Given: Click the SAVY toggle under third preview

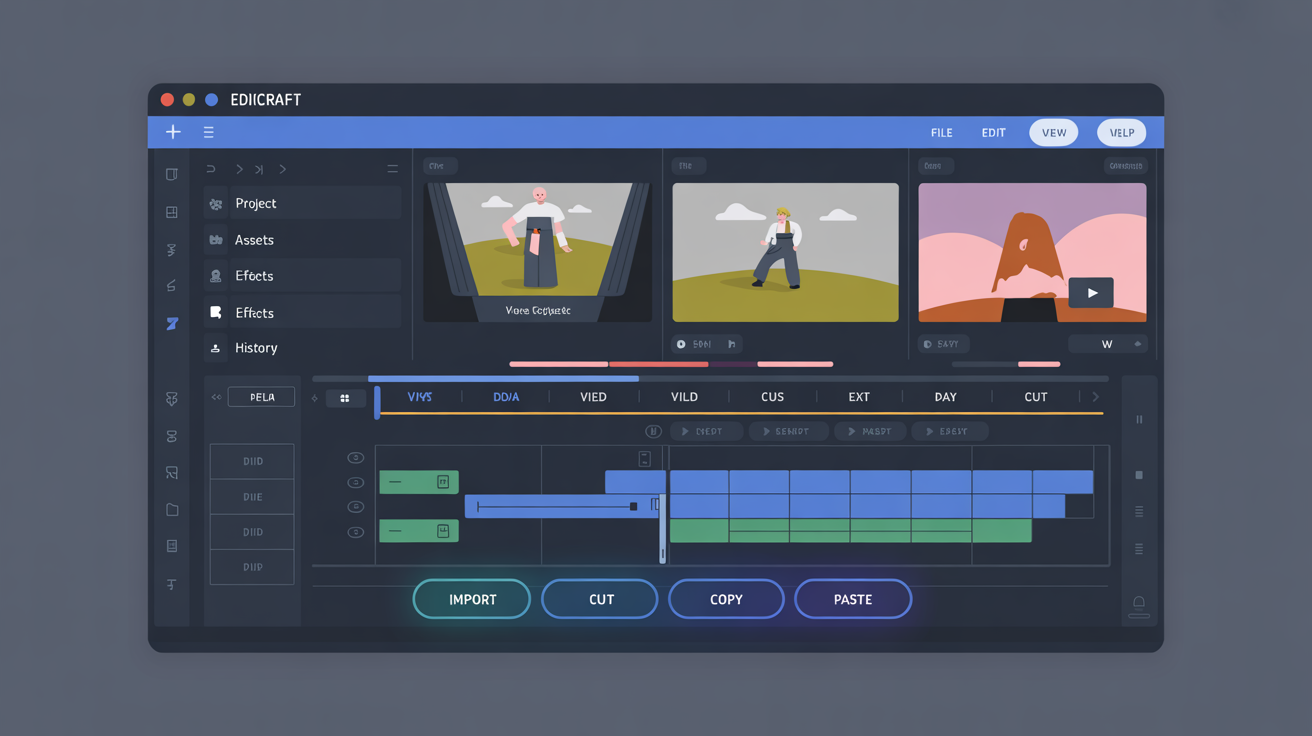Looking at the screenshot, I should 944,344.
